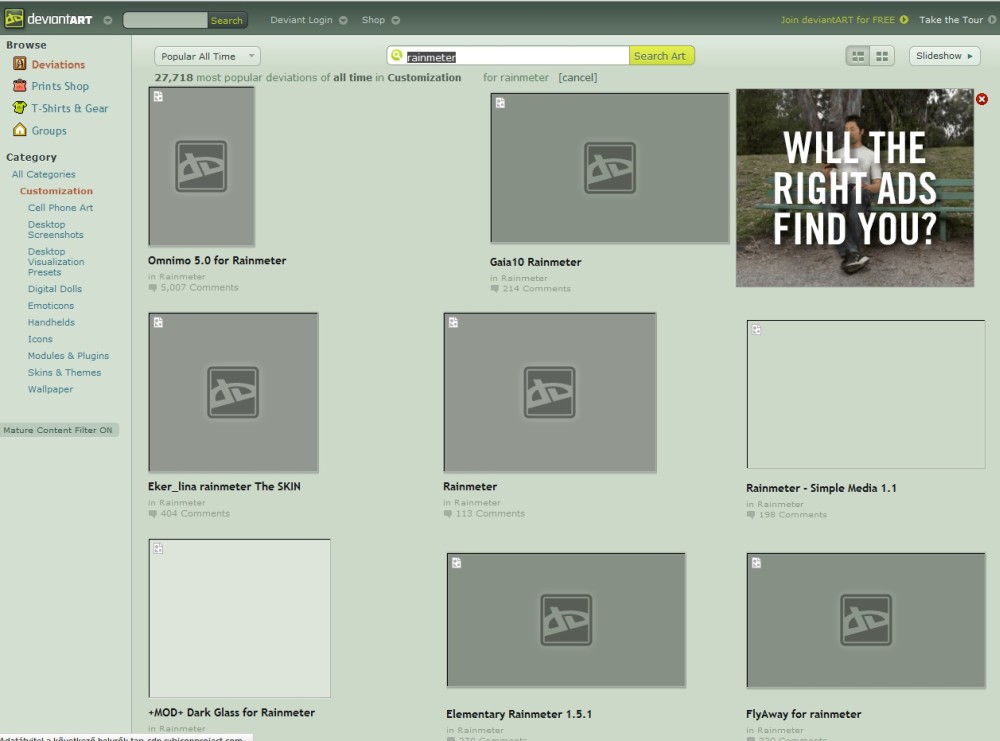Cancel the rainmeter search filter
1000x741 pixels.
[577, 77]
